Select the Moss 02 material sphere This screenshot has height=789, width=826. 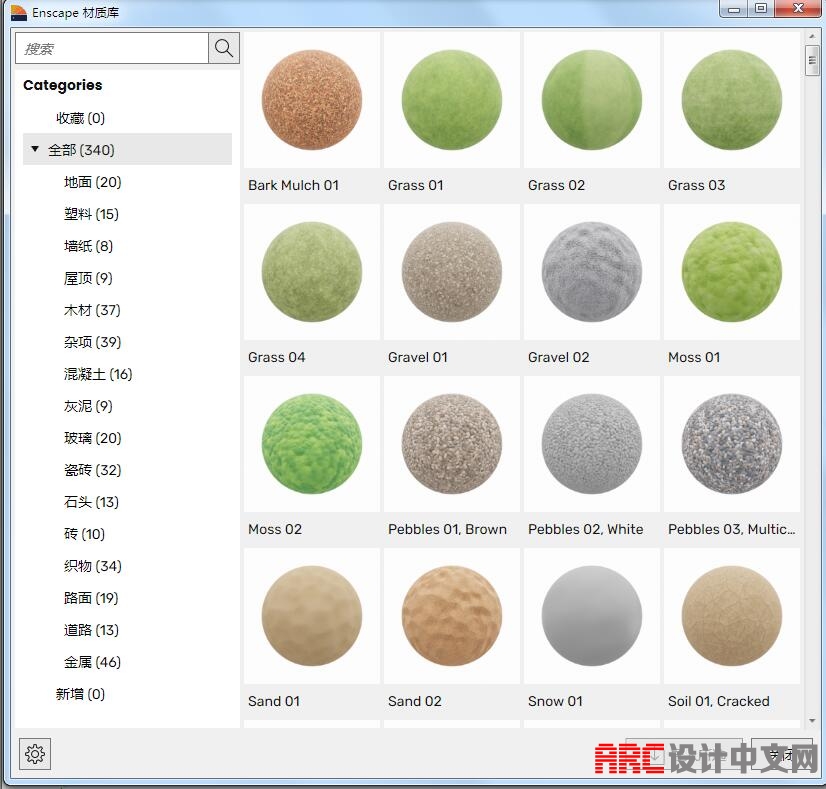[x=312, y=444]
